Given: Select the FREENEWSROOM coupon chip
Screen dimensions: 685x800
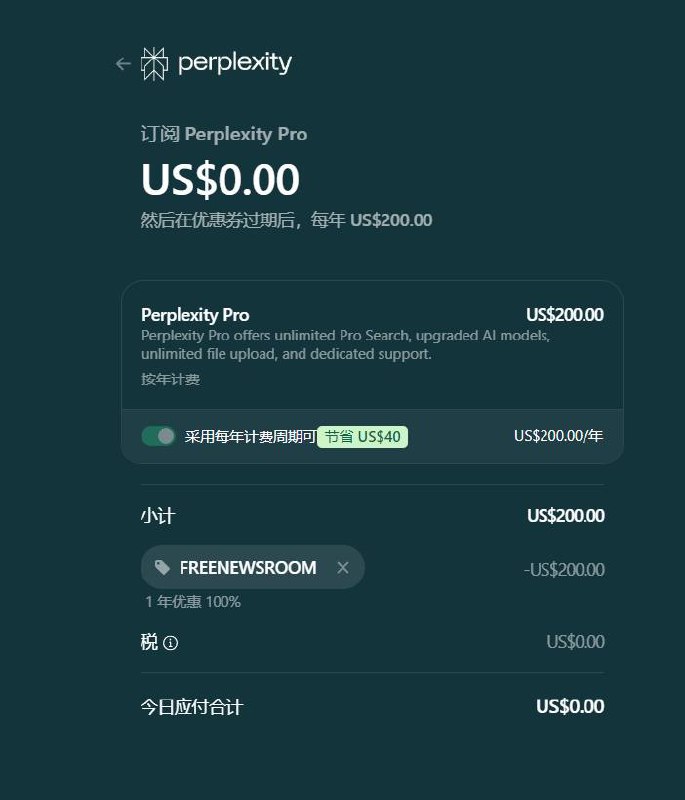Looking at the screenshot, I should [x=250, y=567].
